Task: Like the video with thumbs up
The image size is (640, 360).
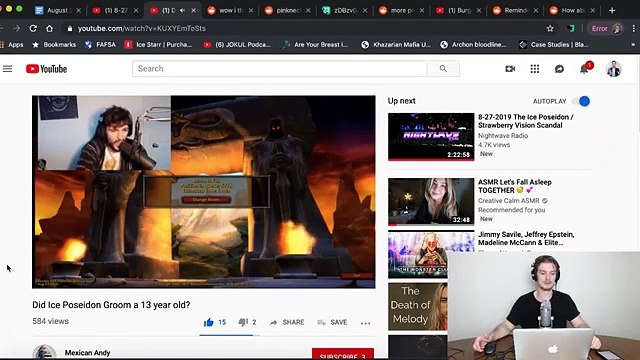Action: point(209,322)
